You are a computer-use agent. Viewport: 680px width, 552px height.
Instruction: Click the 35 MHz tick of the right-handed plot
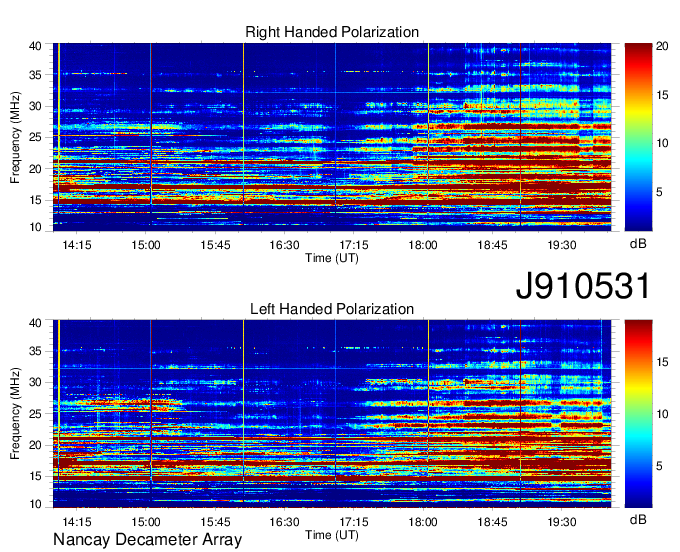pos(35,75)
